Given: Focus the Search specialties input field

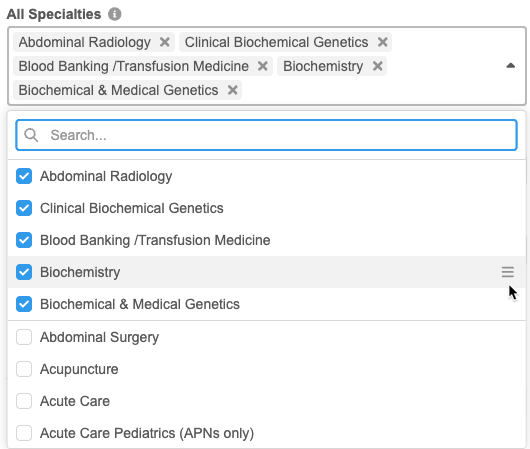Looking at the screenshot, I should (x=266, y=135).
